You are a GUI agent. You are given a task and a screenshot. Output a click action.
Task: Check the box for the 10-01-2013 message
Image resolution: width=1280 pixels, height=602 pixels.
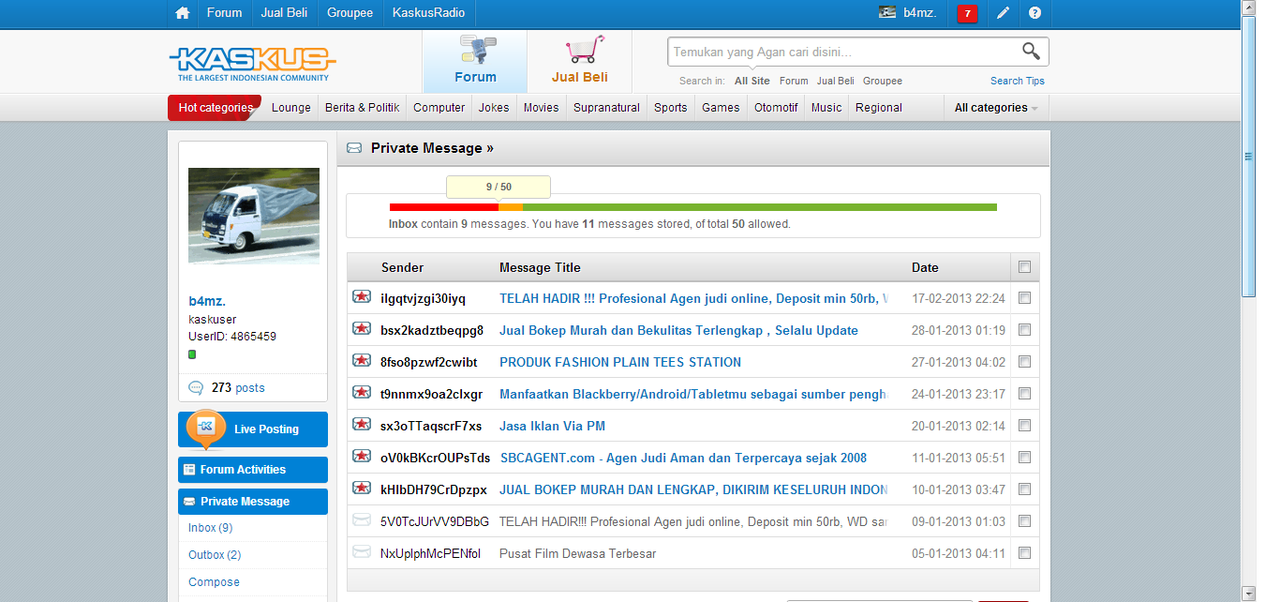click(x=1024, y=490)
